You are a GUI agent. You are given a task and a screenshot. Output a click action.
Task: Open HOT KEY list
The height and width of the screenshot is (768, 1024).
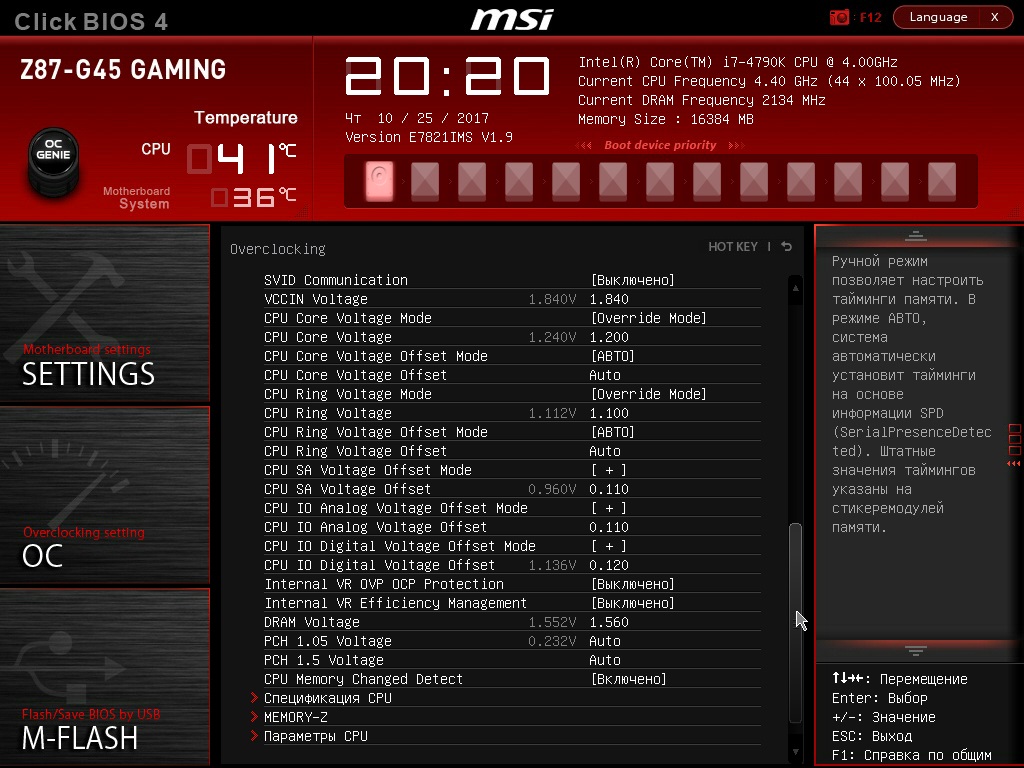733,246
